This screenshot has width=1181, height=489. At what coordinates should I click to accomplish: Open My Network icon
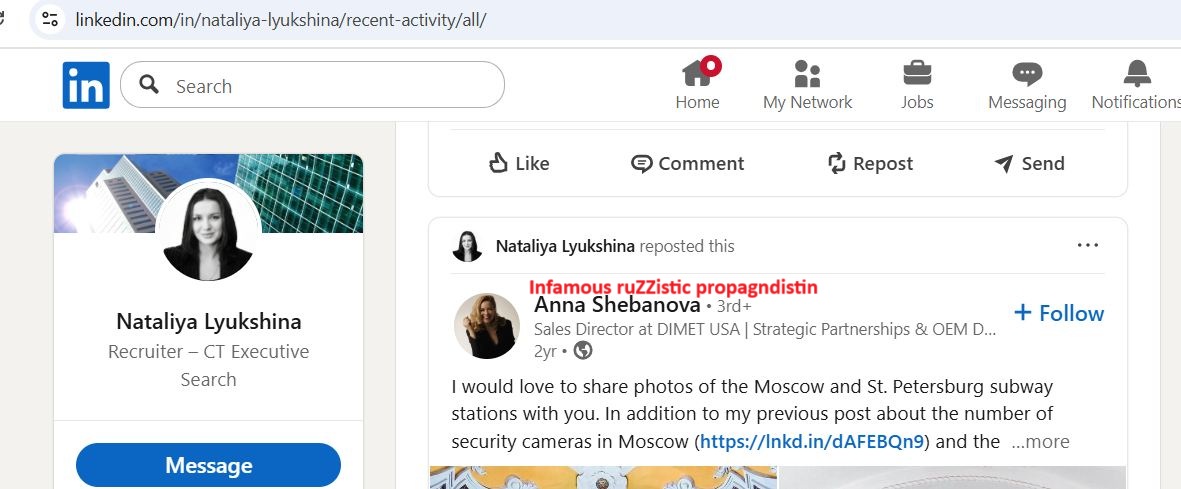pyautogui.click(x=807, y=74)
